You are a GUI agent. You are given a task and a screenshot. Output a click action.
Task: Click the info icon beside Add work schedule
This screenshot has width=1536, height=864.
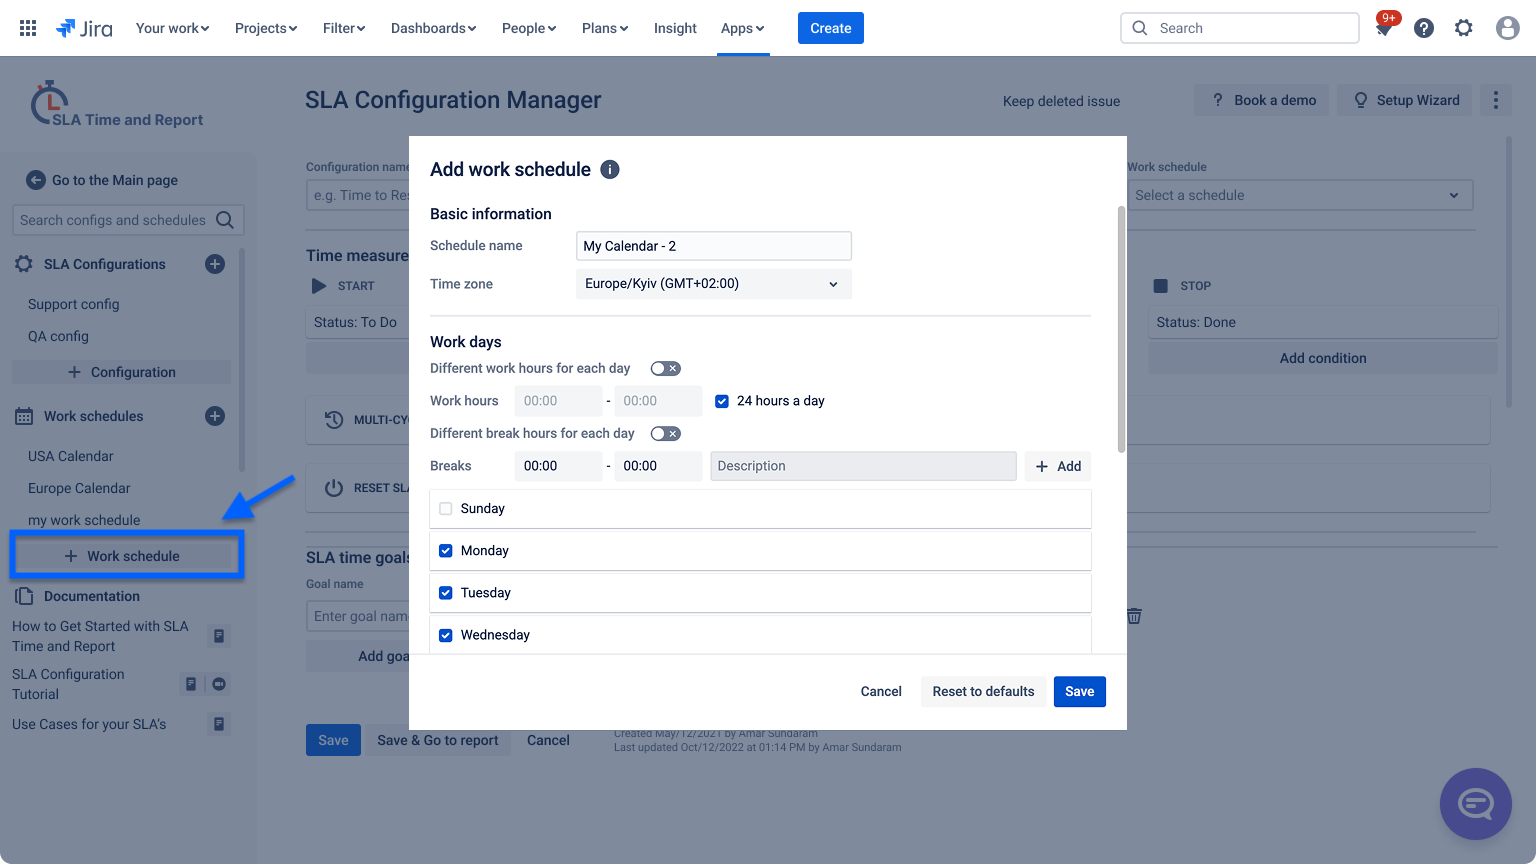(x=610, y=170)
